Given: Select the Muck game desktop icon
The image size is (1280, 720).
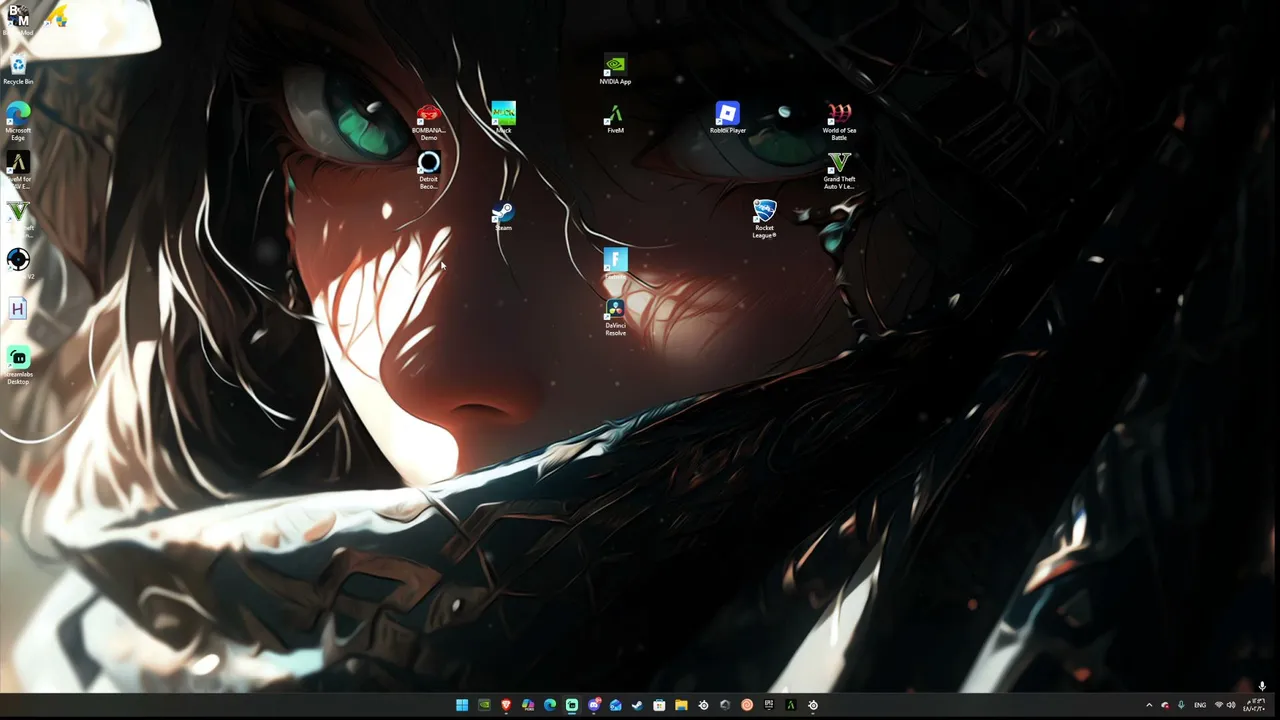Looking at the screenshot, I should point(503,118).
